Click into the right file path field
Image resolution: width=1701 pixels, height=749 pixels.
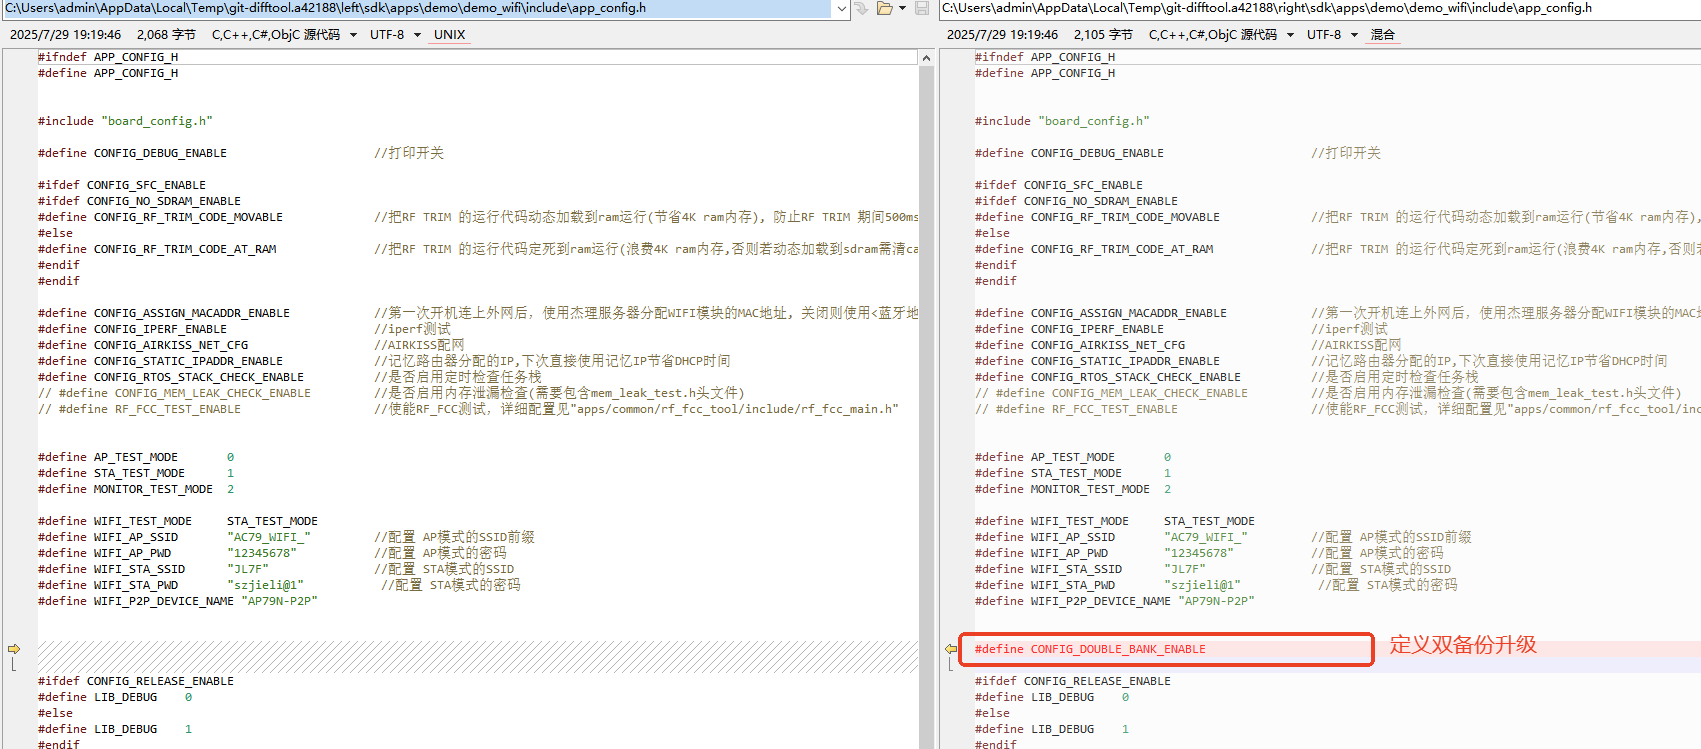coord(1320,9)
